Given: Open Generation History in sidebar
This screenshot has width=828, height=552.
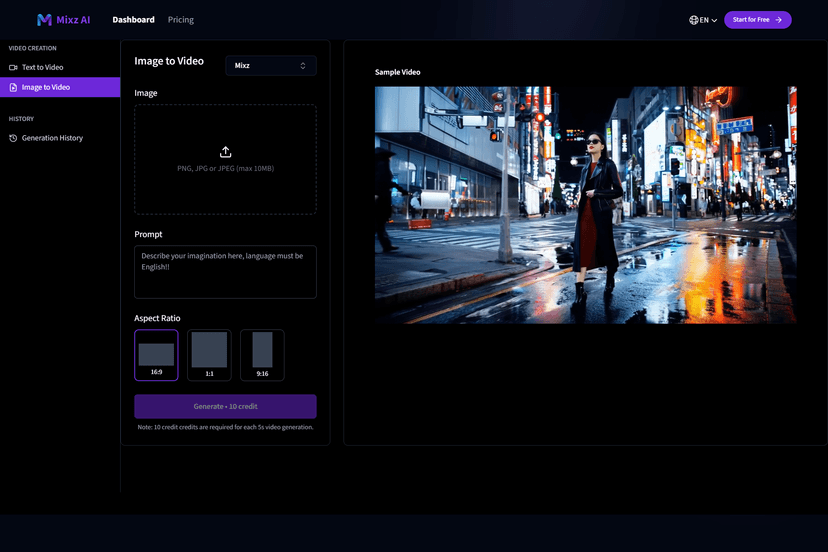Looking at the screenshot, I should (52, 138).
